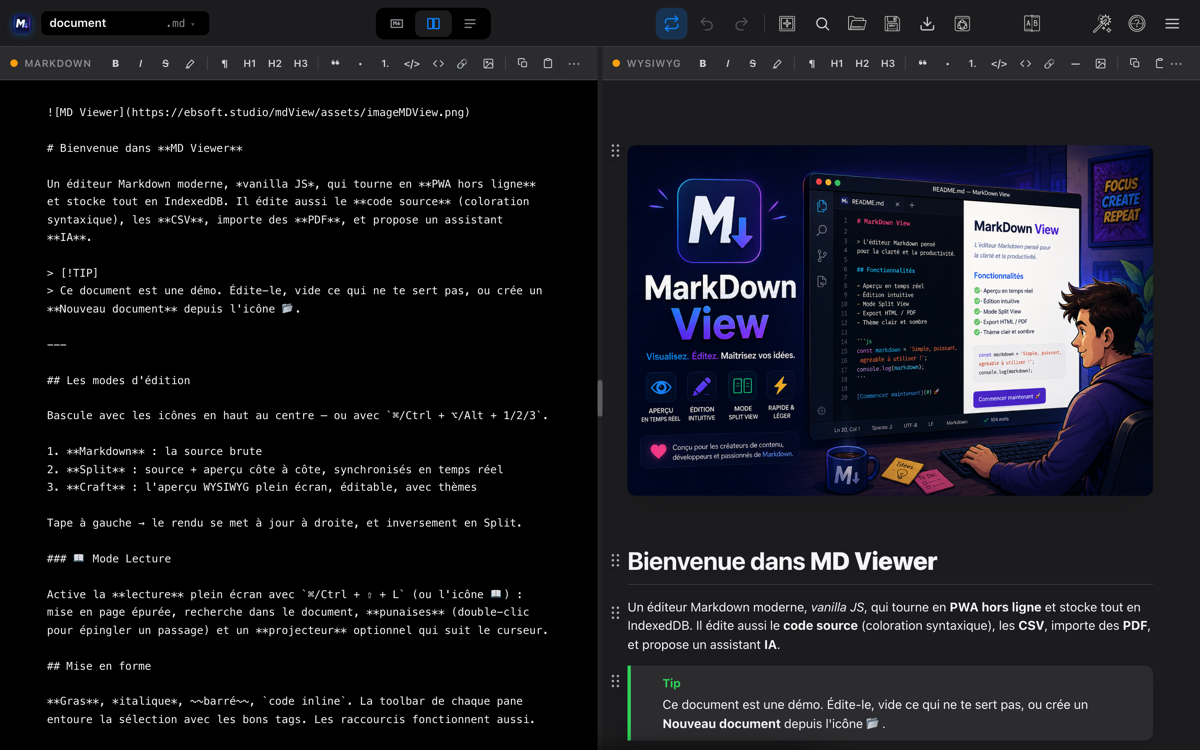Edit the document filename field
1200x750 pixels.
(x=100, y=23)
